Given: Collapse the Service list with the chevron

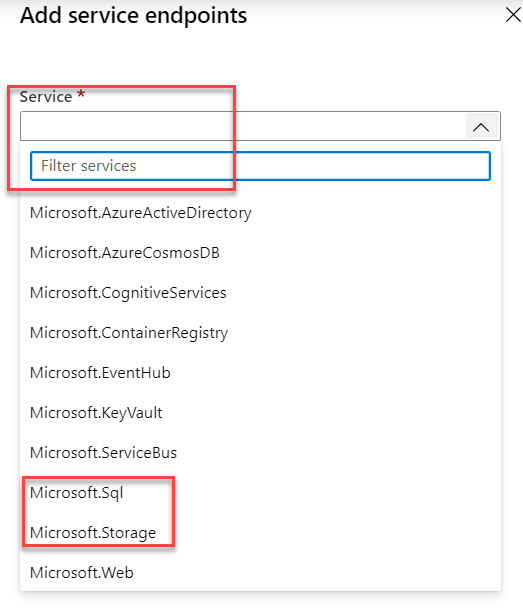Looking at the screenshot, I should 481,127.
